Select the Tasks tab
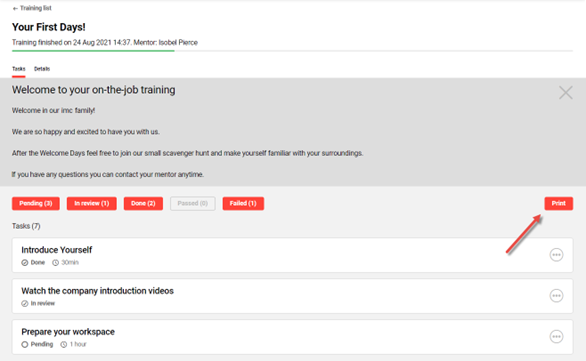Screen dimensions: 586x361 19,69
